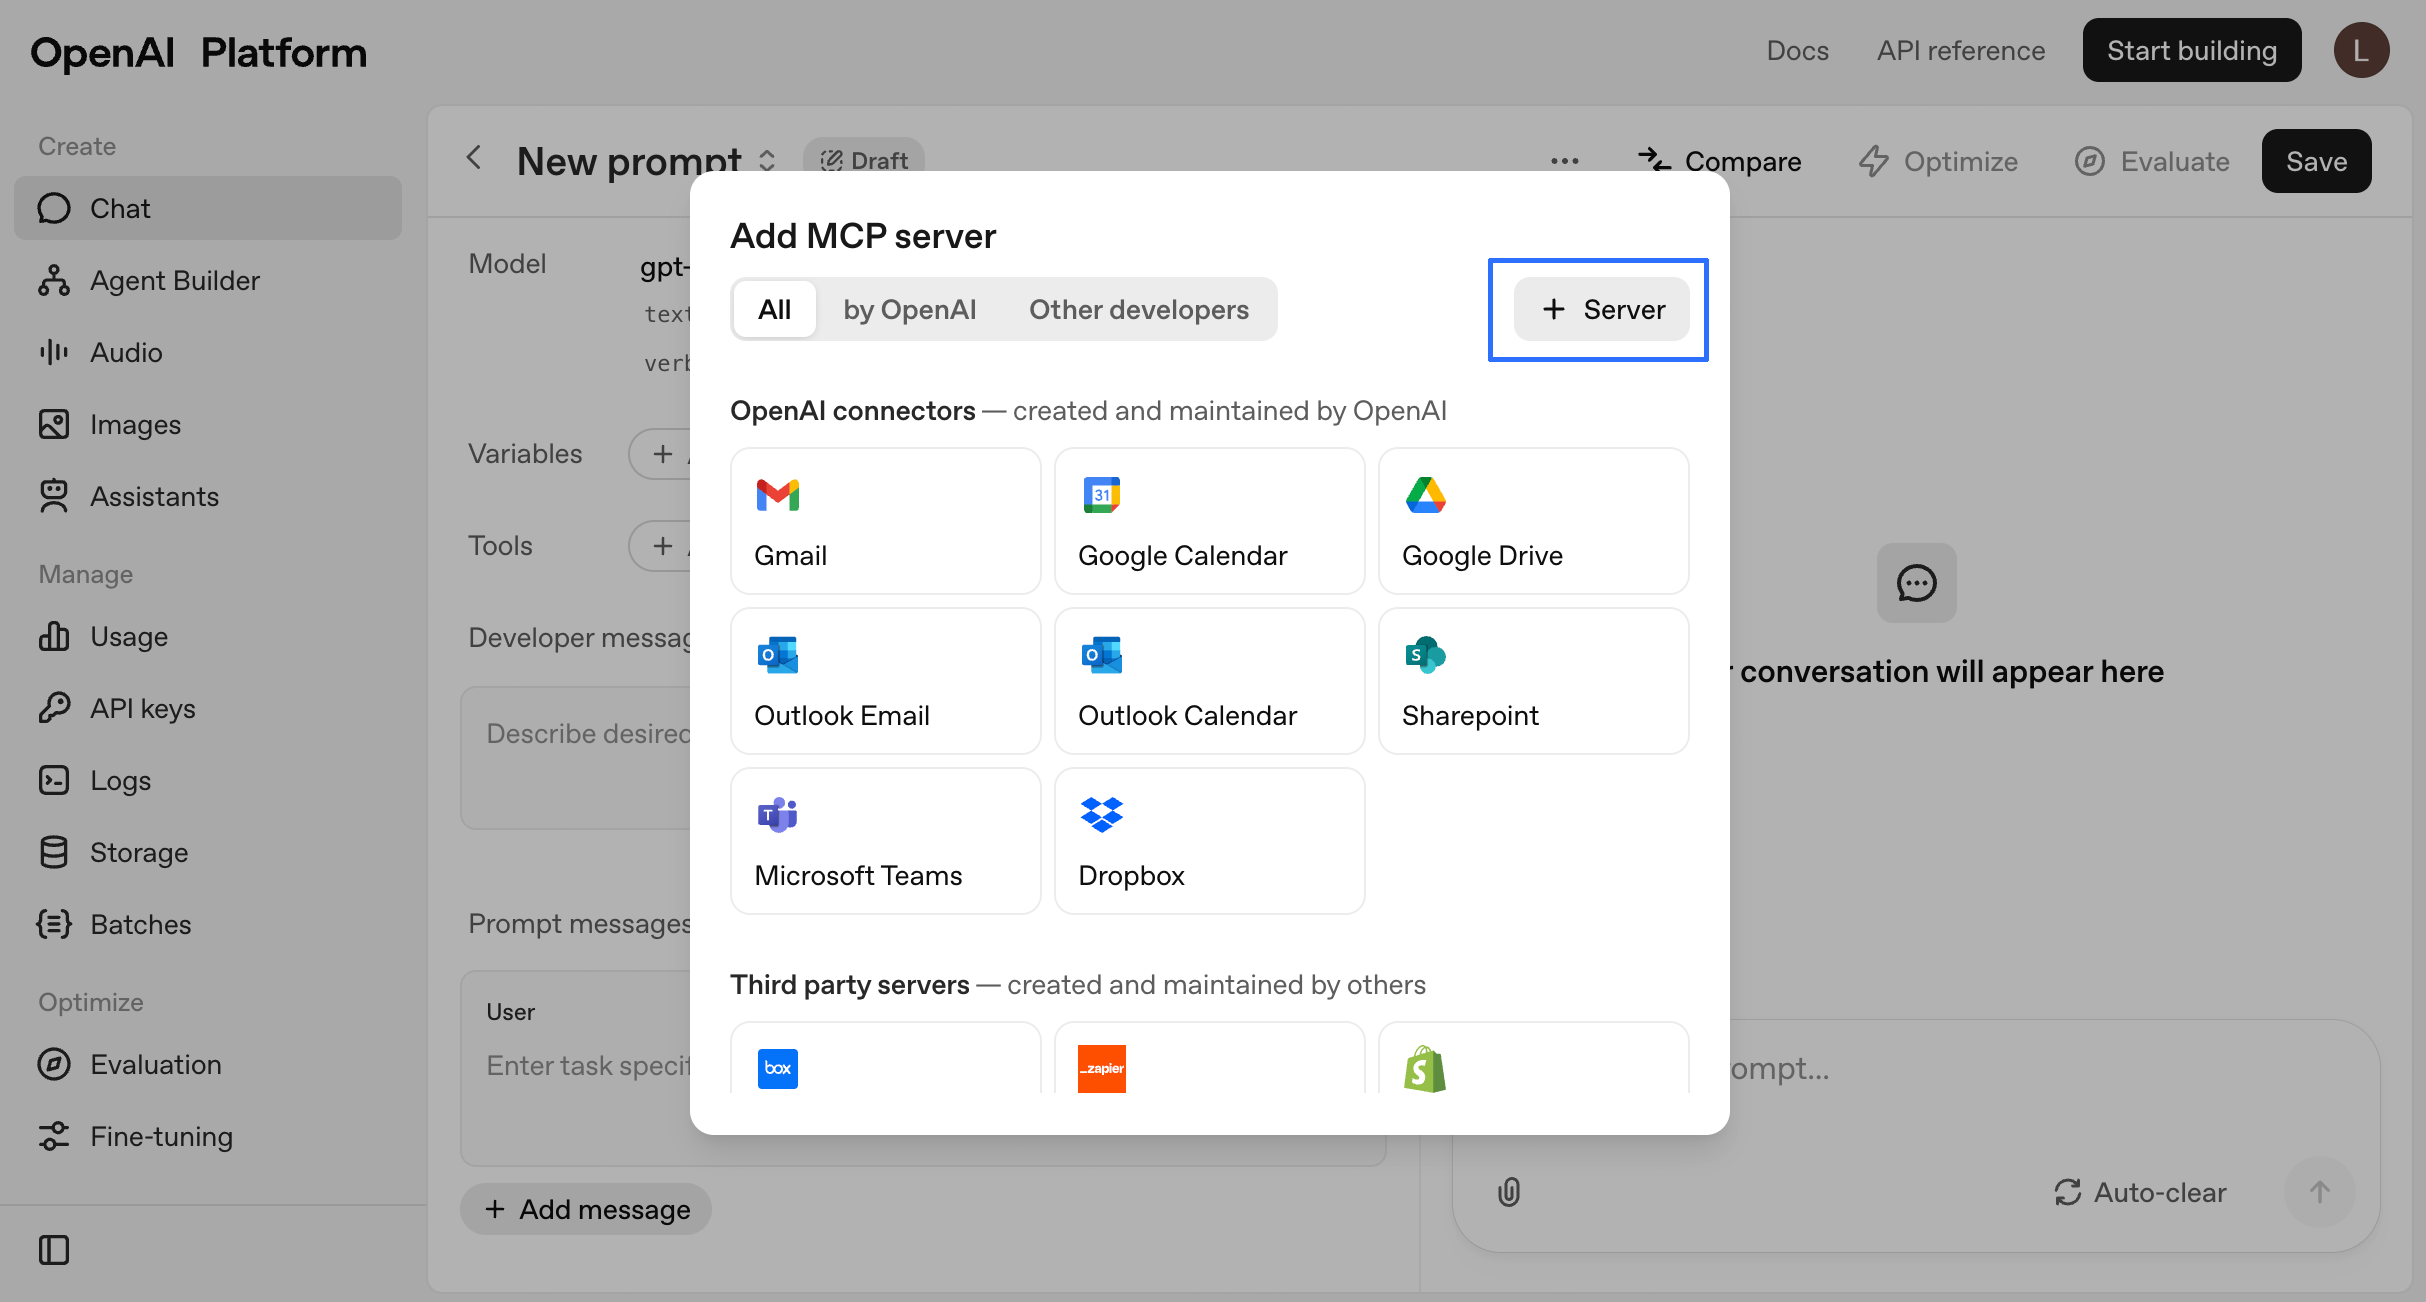Toggle the sidebar collapse icon

tap(54, 1250)
